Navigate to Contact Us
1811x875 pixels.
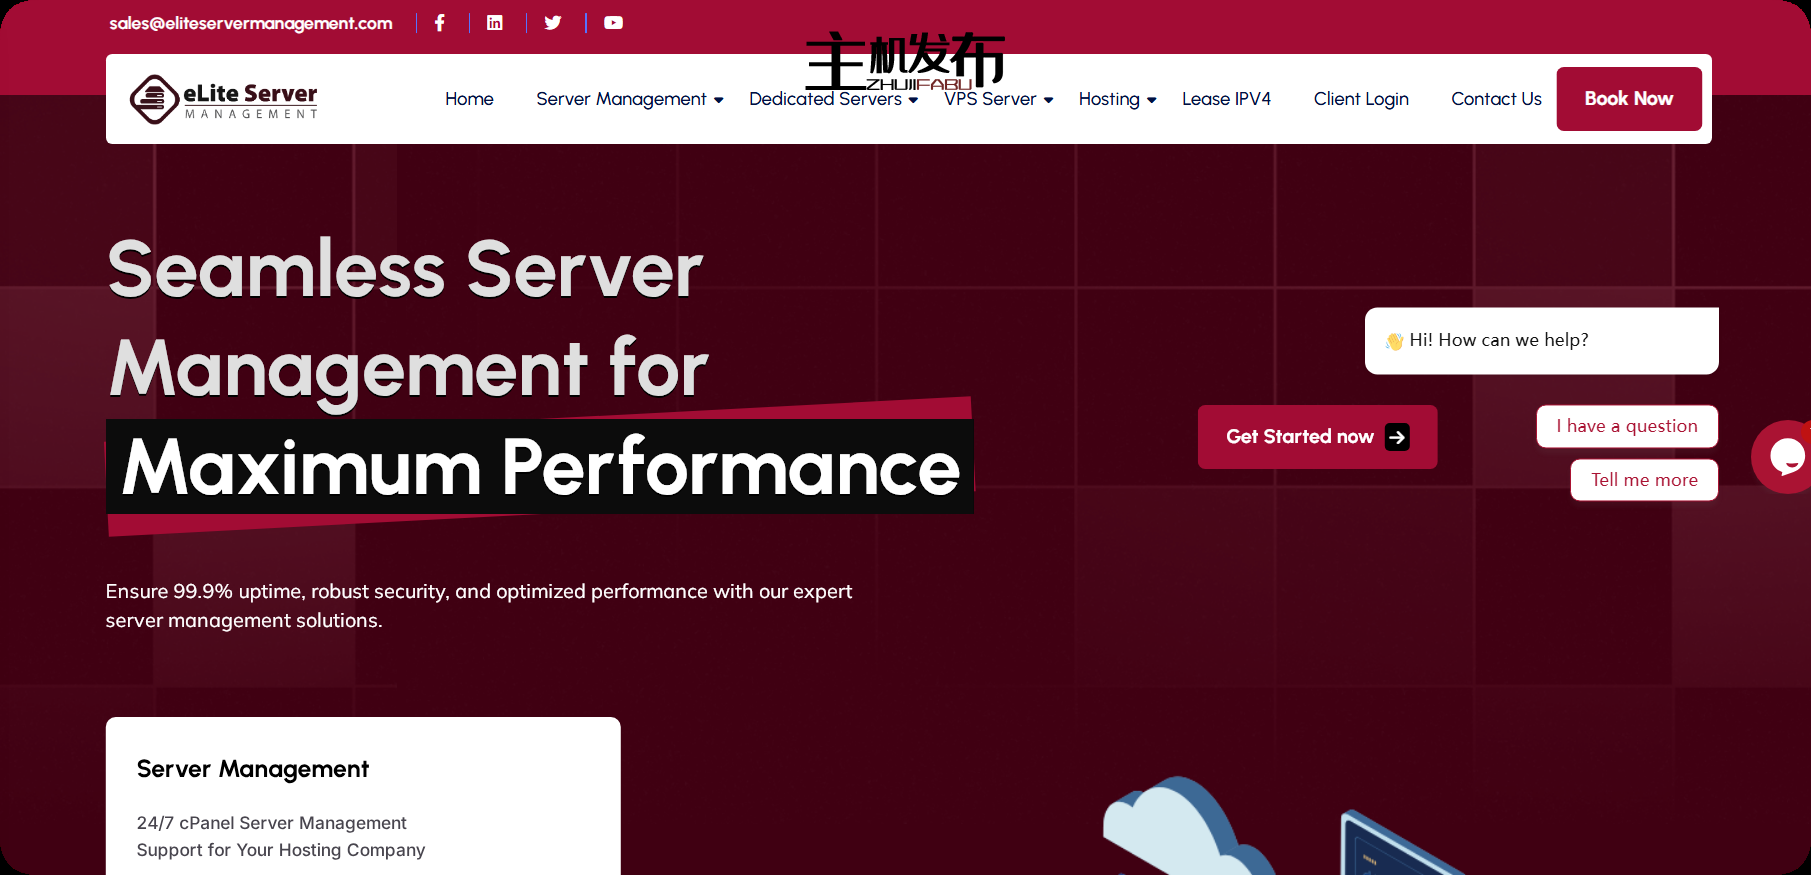1496,99
